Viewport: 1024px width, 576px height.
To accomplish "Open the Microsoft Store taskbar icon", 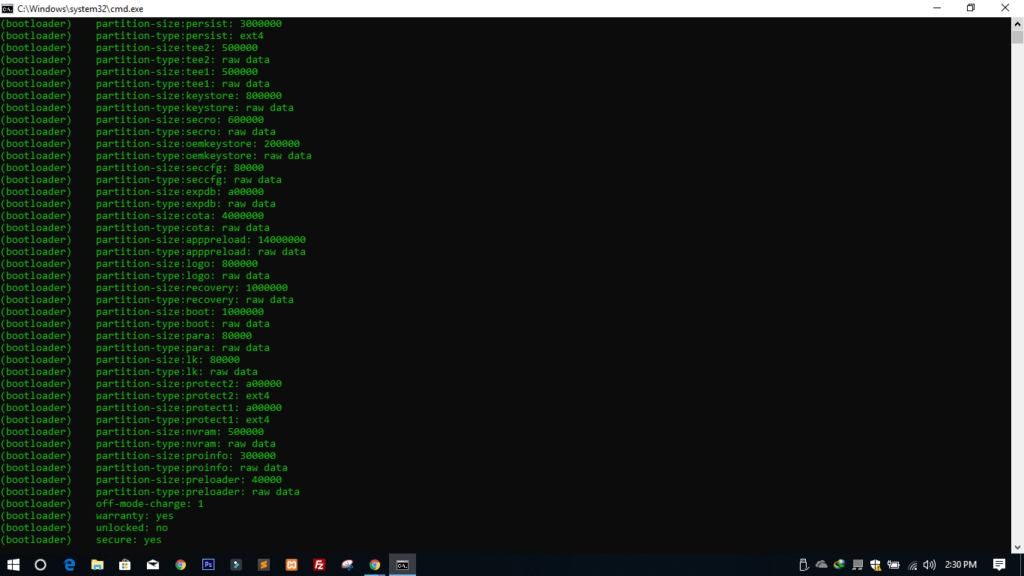I will (x=125, y=565).
